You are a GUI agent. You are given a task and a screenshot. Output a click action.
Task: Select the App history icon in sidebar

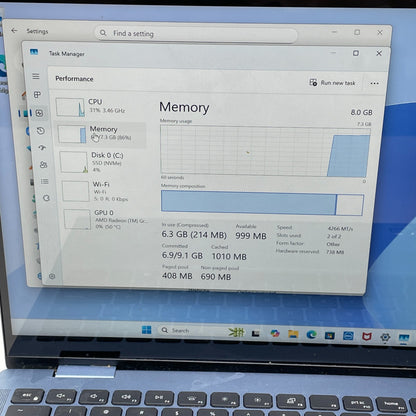tap(41, 131)
